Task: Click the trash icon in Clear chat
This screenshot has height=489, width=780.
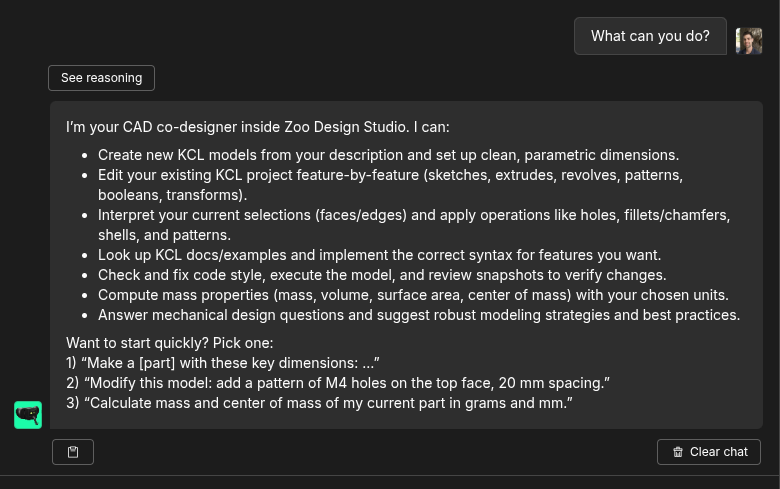Action: tap(678, 452)
